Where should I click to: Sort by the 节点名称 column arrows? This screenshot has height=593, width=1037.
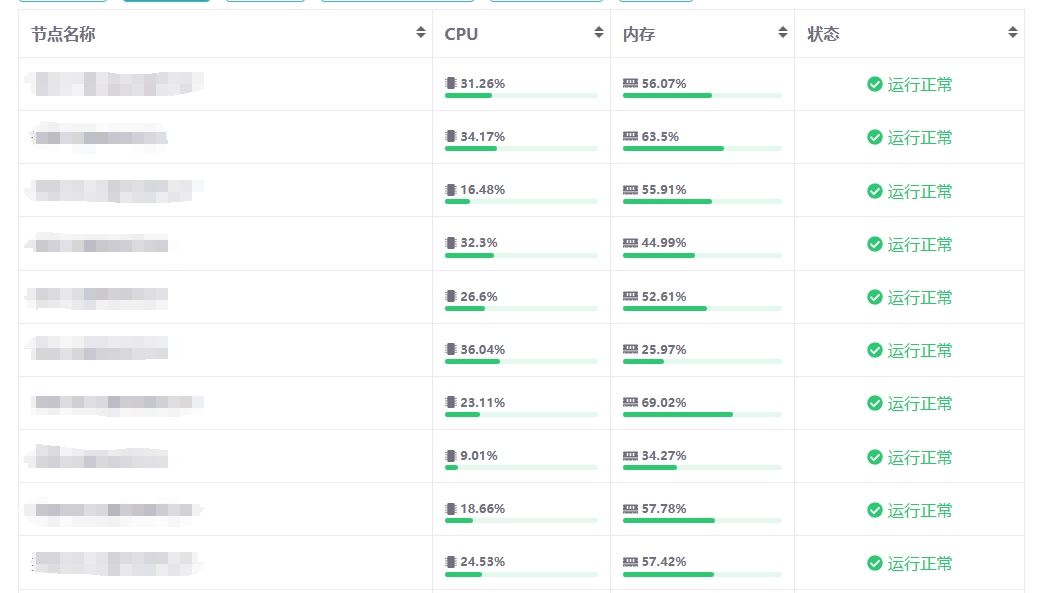[421, 33]
